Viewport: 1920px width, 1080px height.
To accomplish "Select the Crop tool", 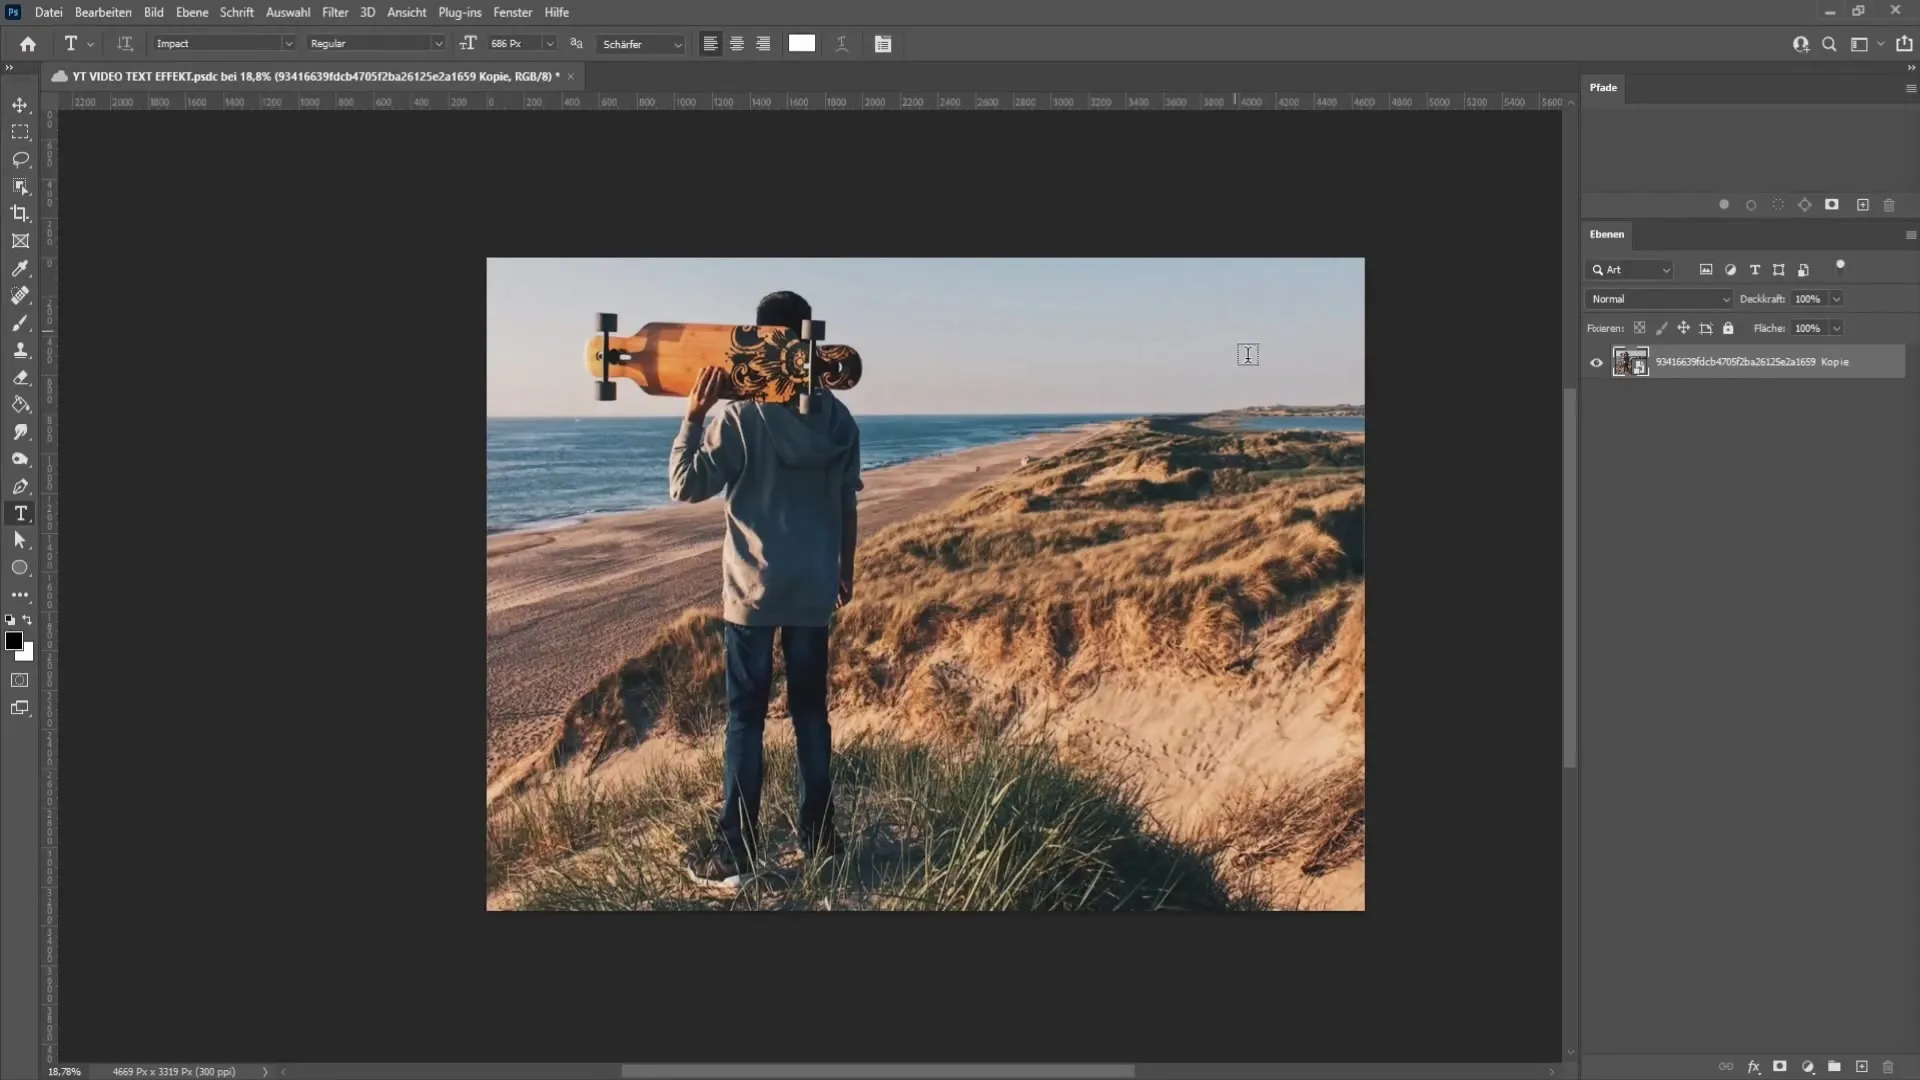I will 20,213.
